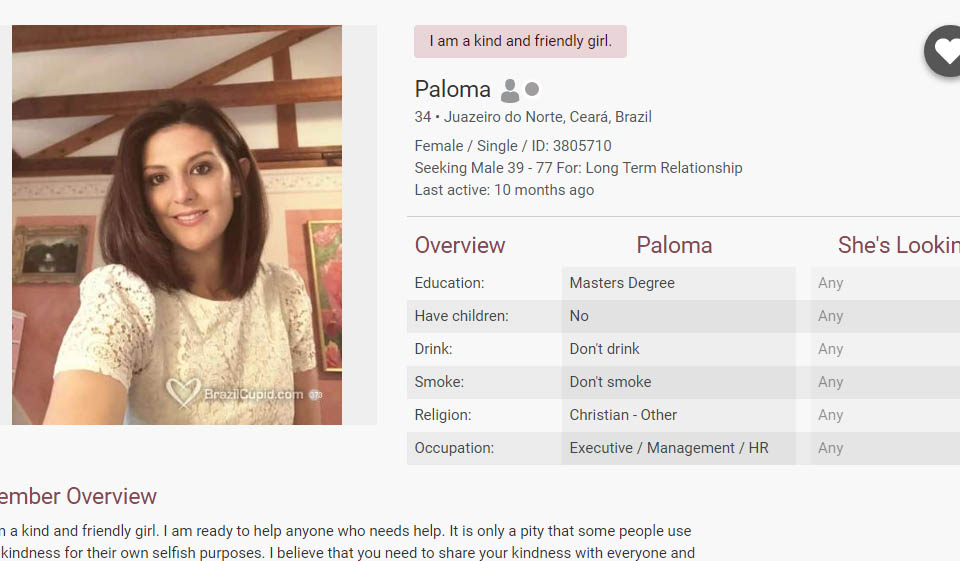Select the Overview column heading
Screen dimensions: 960x561
[460, 245]
